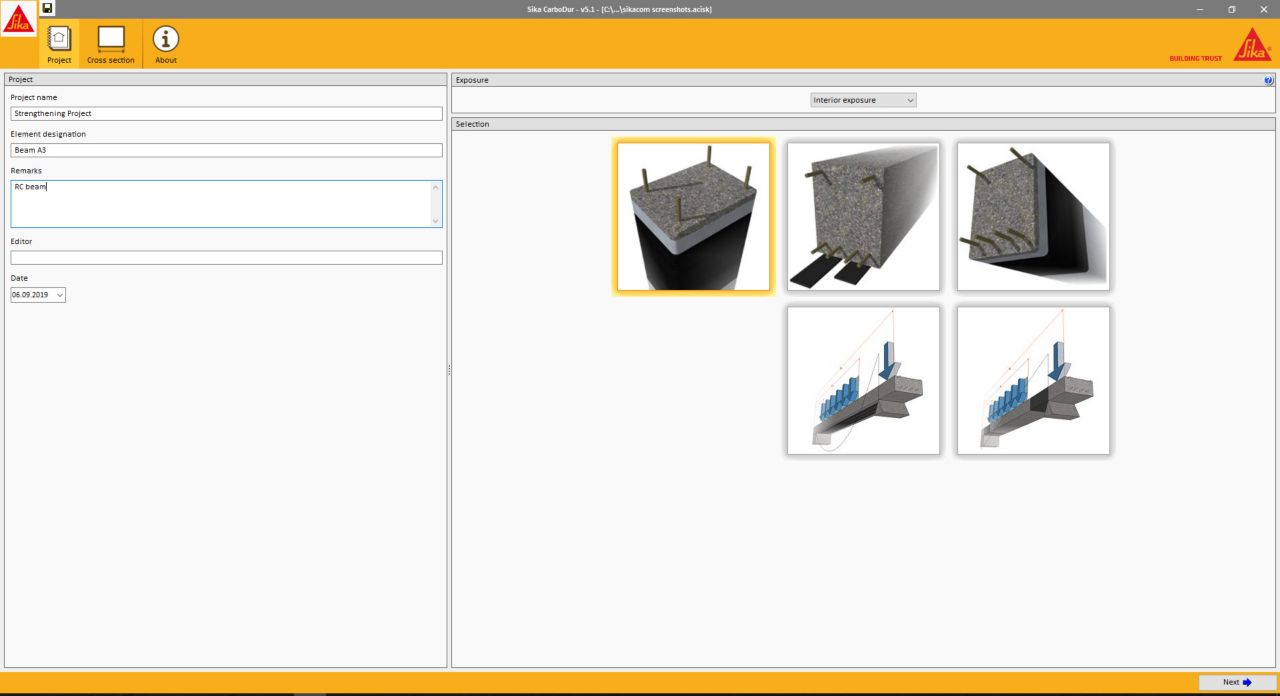The image size is (1280, 696).
Task: Click the empty Editor field
Action: click(x=226, y=258)
